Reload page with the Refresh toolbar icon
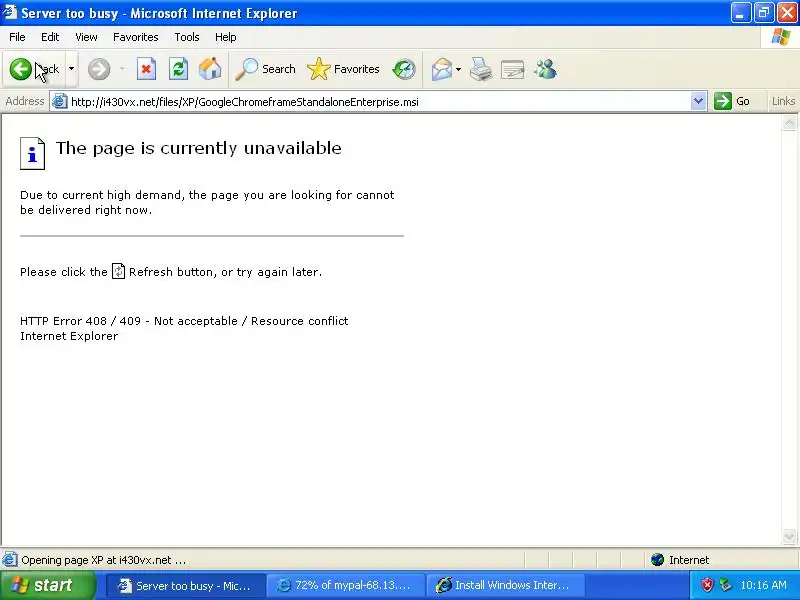 [x=178, y=69]
